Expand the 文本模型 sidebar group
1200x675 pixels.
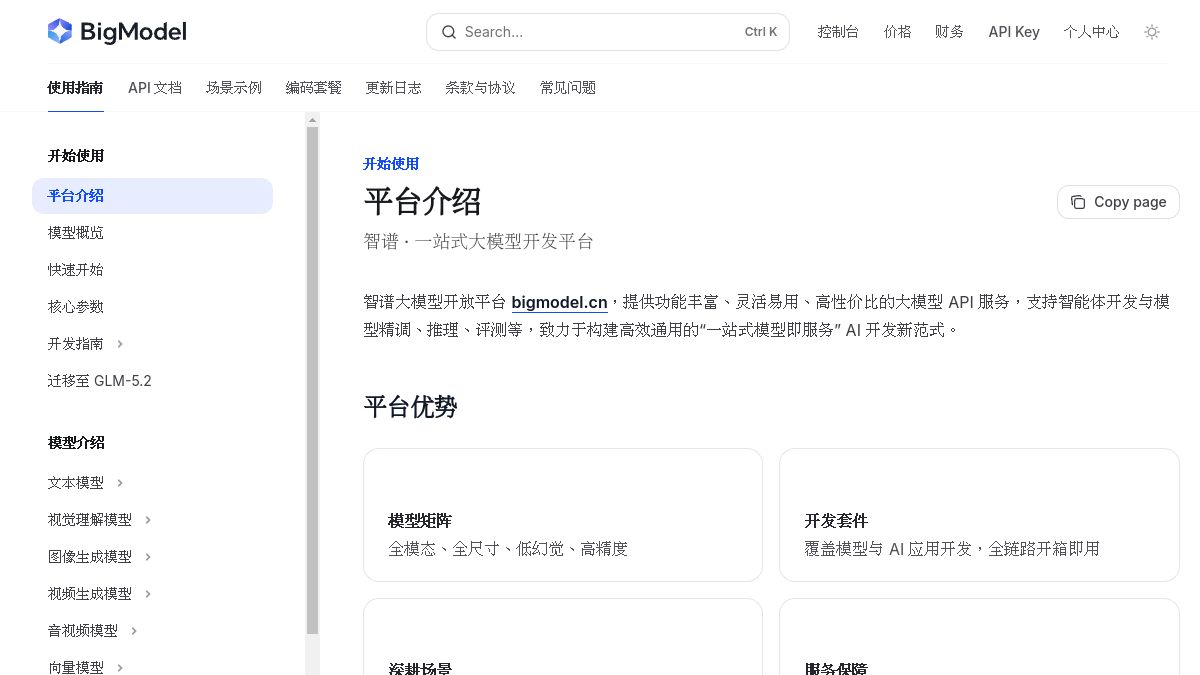120,483
